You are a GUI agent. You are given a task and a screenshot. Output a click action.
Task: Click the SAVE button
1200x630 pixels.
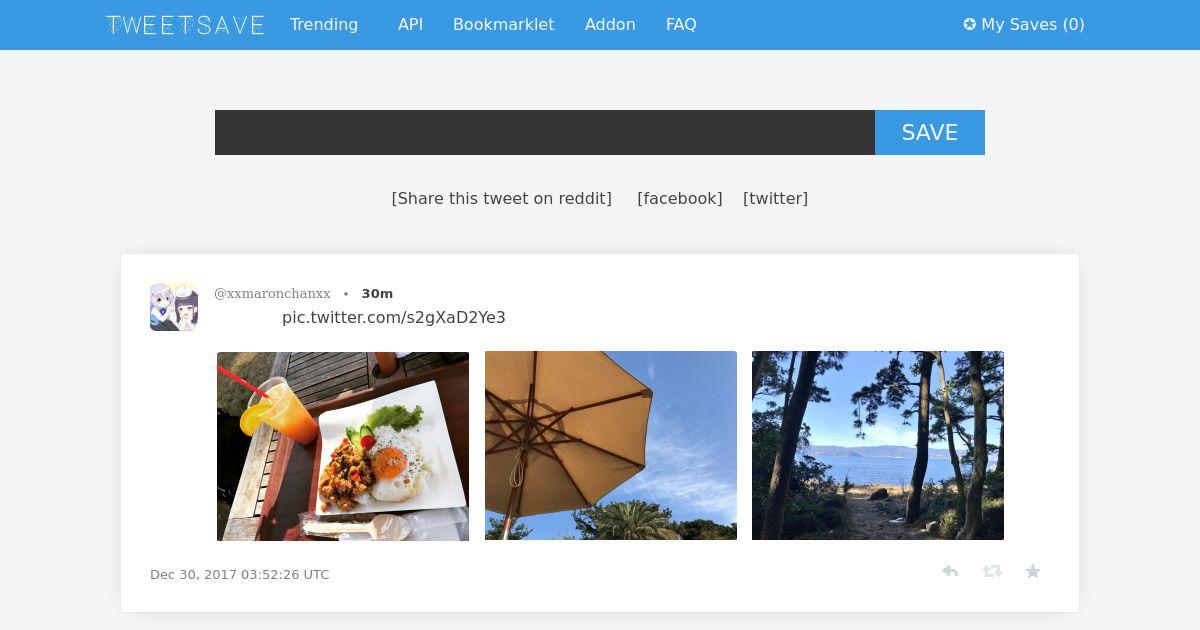930,132
